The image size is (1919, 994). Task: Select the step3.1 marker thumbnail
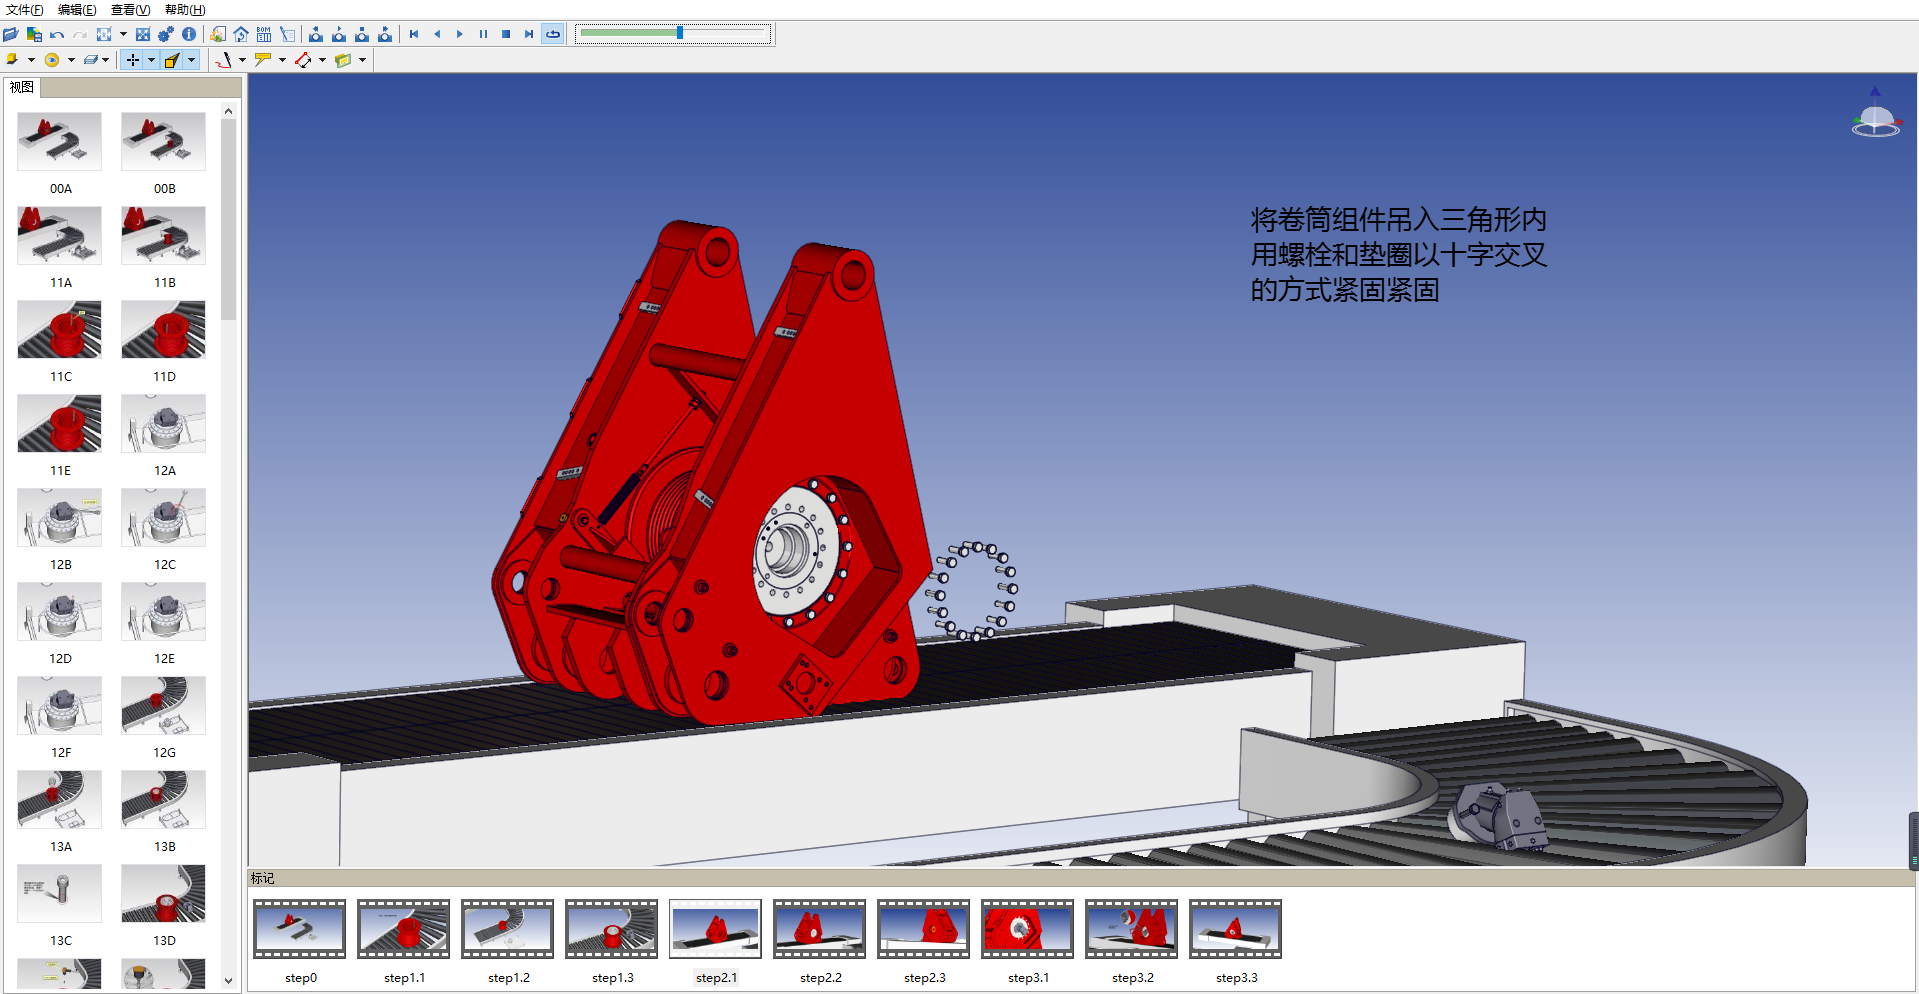tap(1027, 929)
